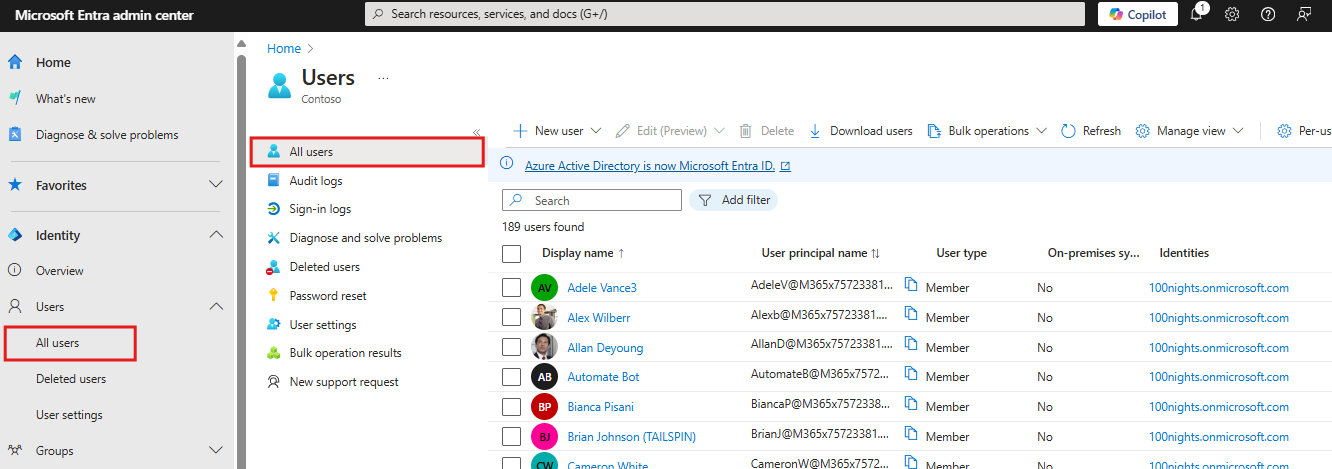The image size is (1332, 469).
Task: Select the checkbox for Automate Bot
Action: point(511,377)
